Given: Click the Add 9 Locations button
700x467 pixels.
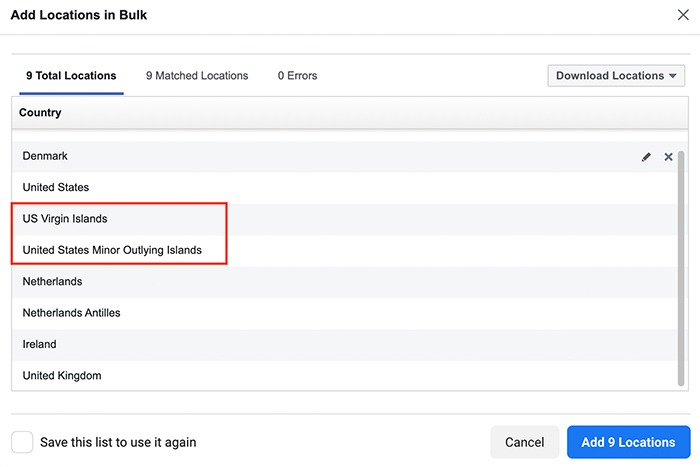Looking at the screenshot, I should click(x=628, y=442).
